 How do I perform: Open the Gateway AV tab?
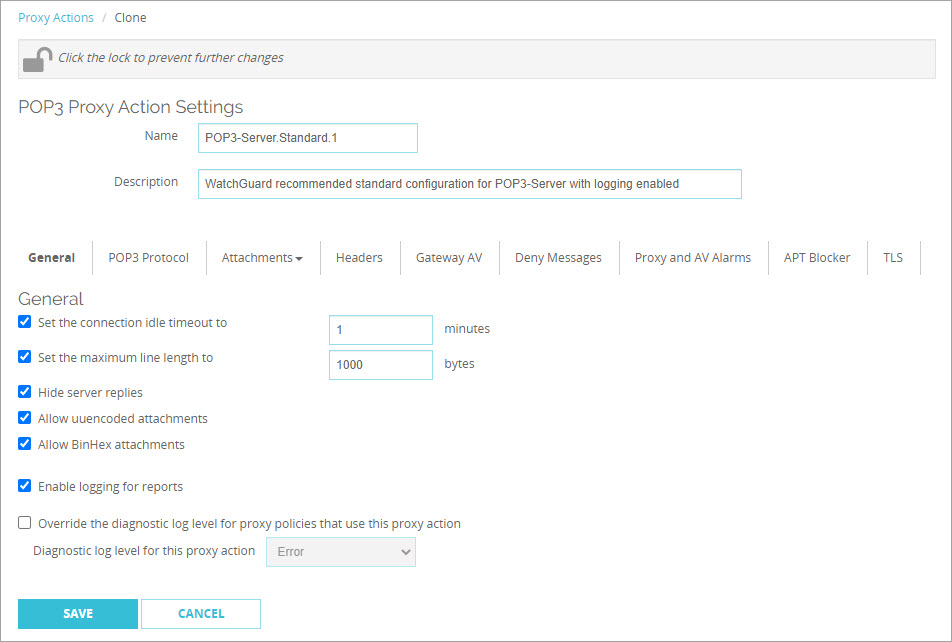tap(449, 257)
